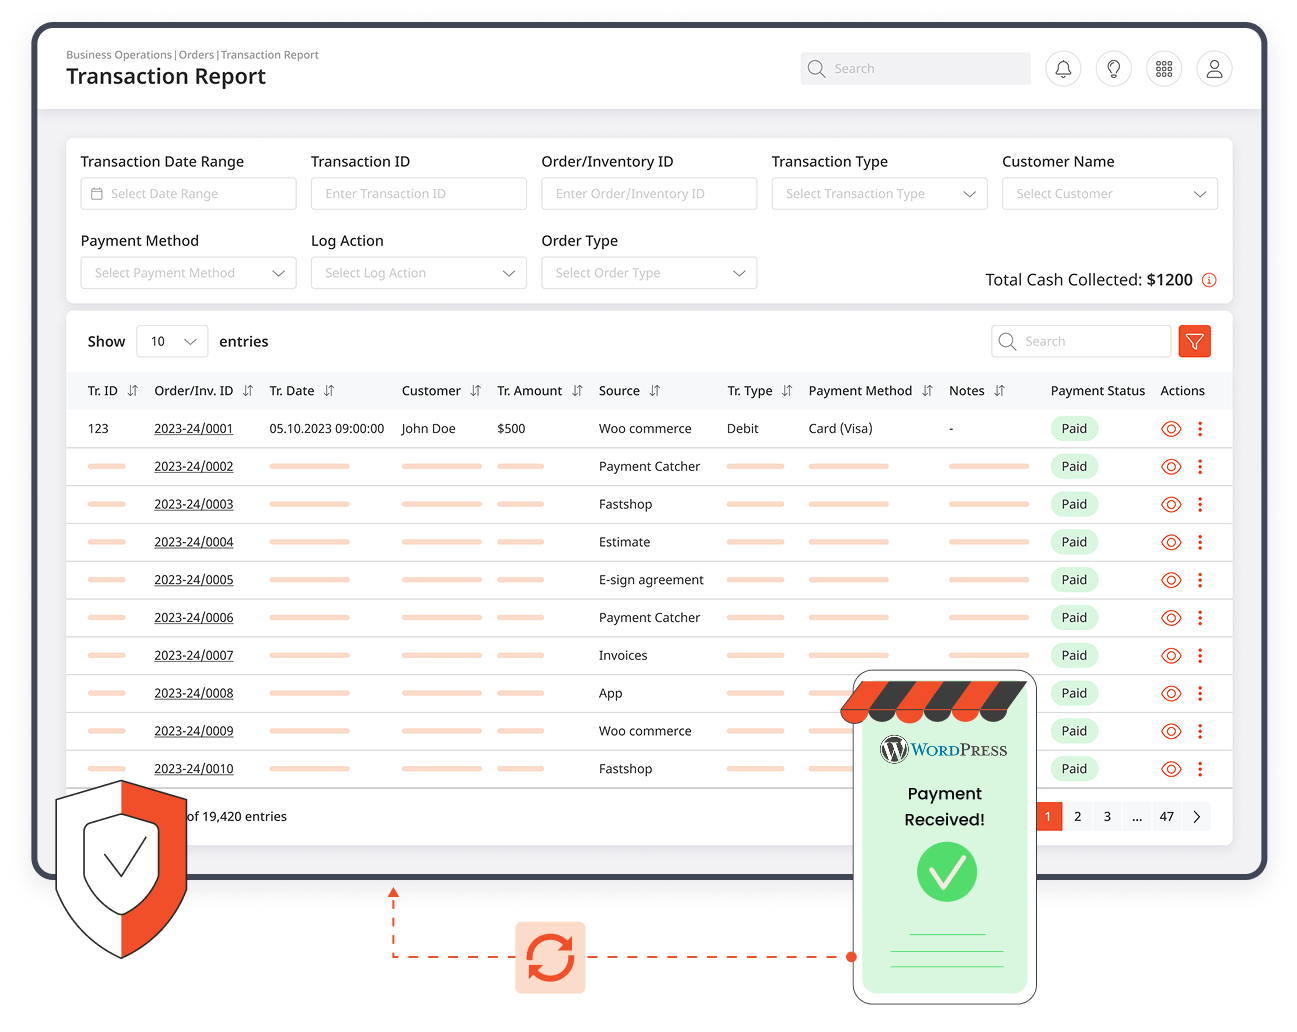Image resolution: width=1297 pixels, height=1032 pixels.
Task: Open actions menu for order 2023-24/0006
Action: [1200, 618]
